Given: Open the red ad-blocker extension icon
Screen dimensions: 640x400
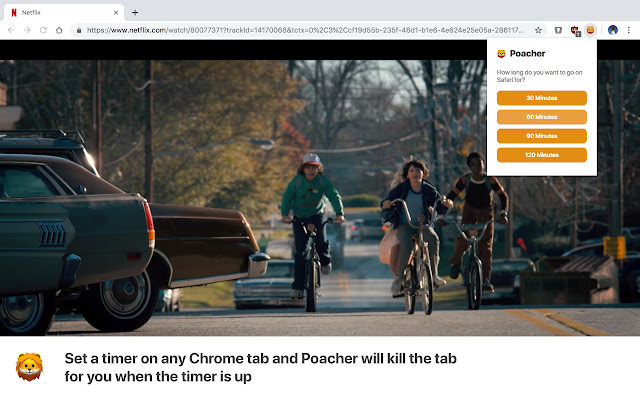Looking at the screenshot, I should (x=575, y=31).
